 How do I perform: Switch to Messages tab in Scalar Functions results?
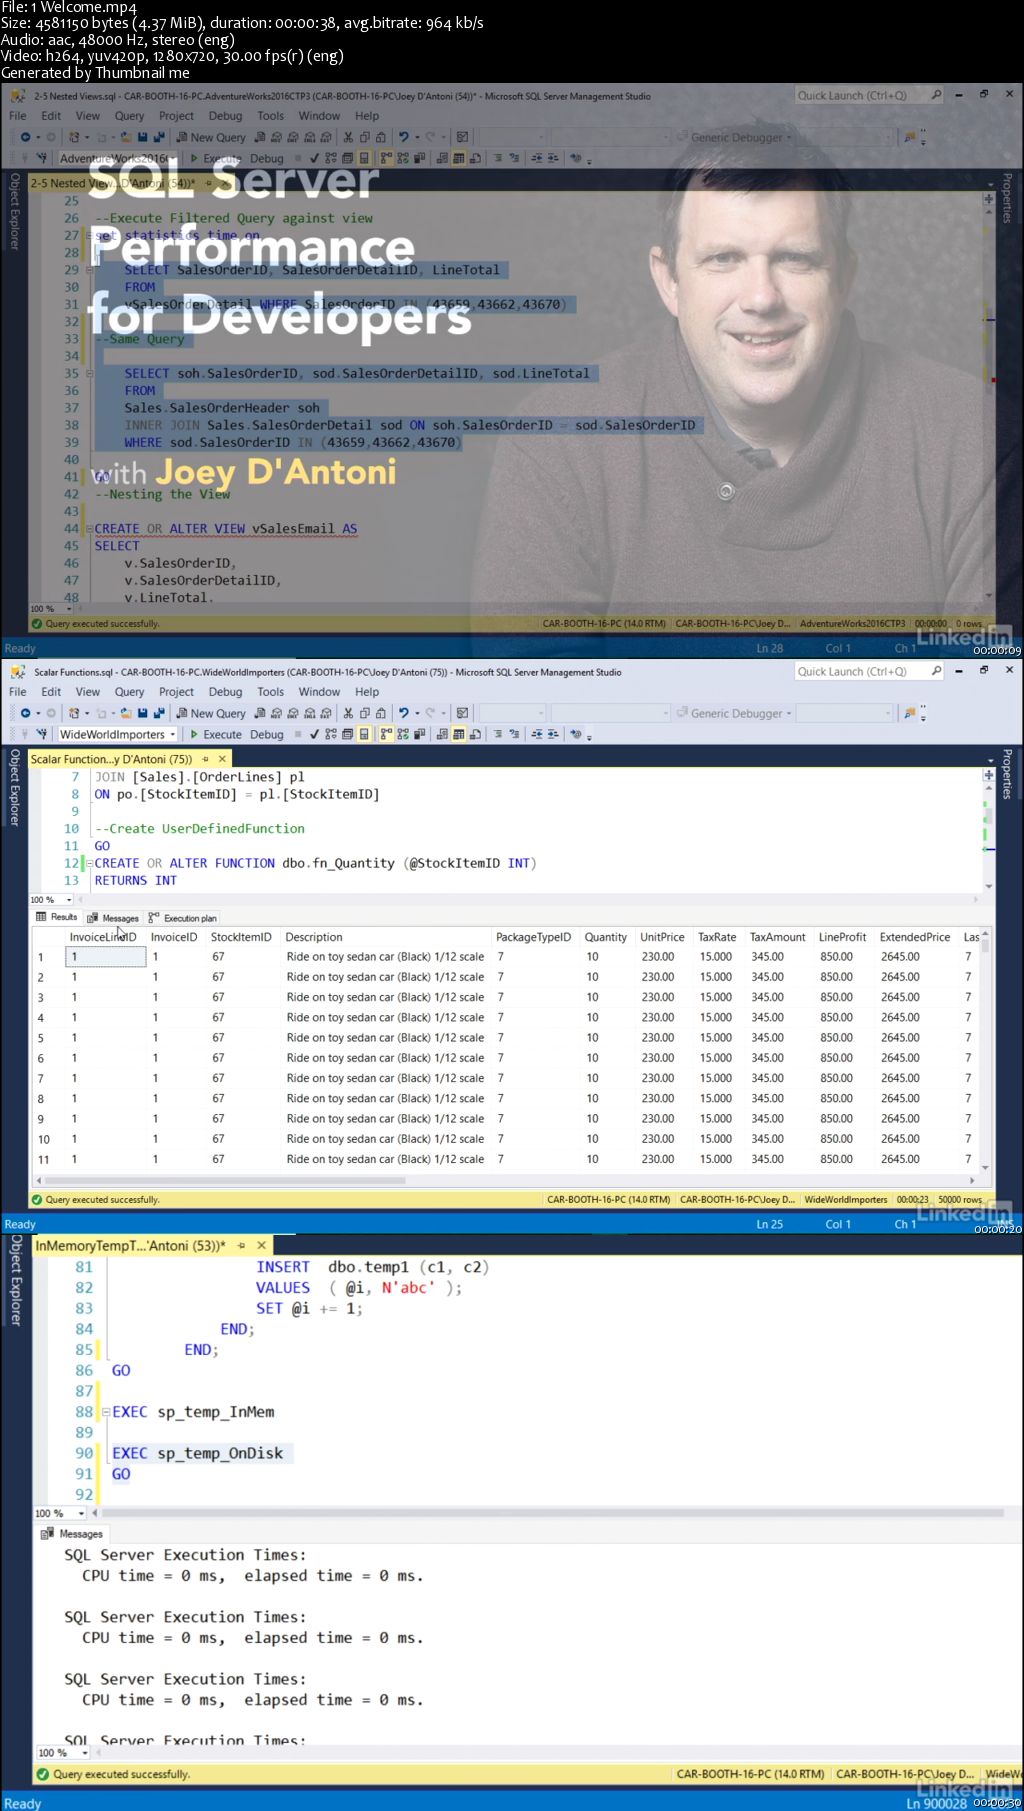tap(113, 918)
